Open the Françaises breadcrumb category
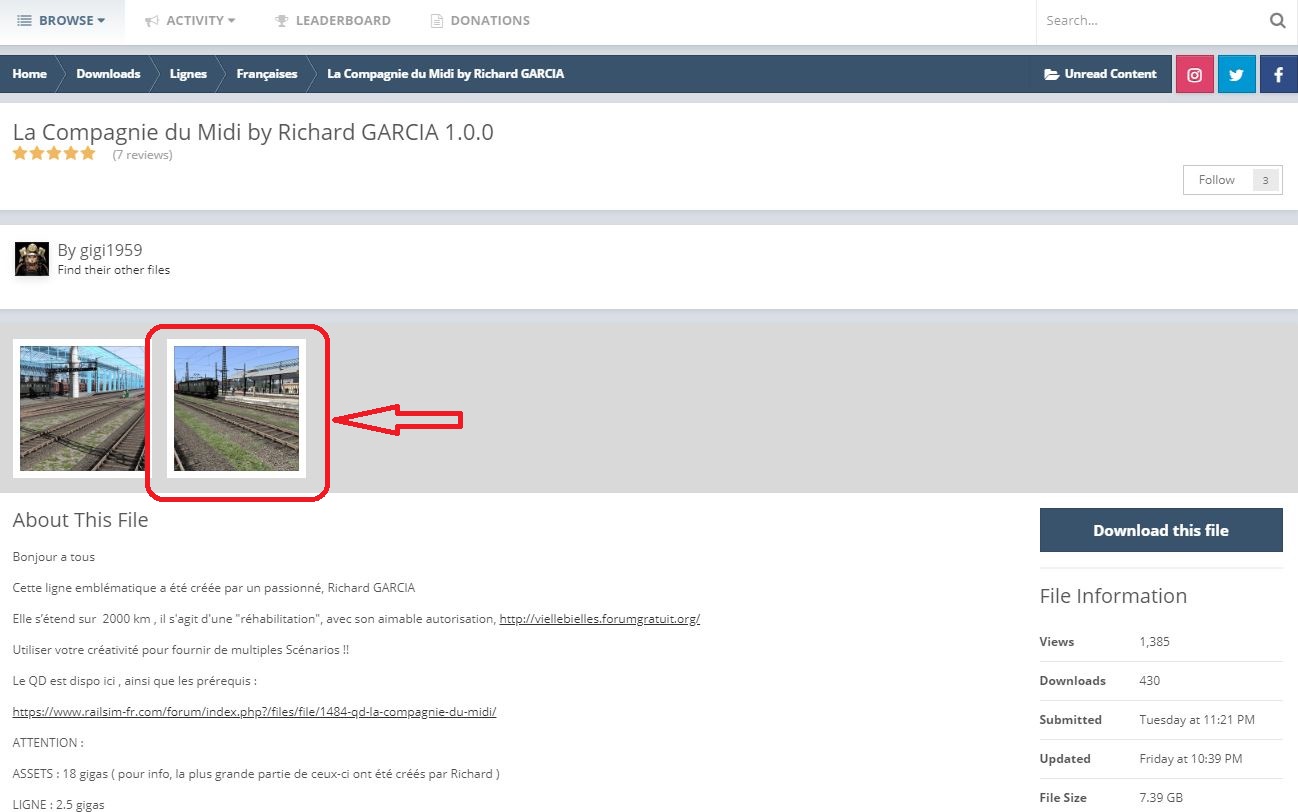 pyautogui.click(x=267, y=74)
